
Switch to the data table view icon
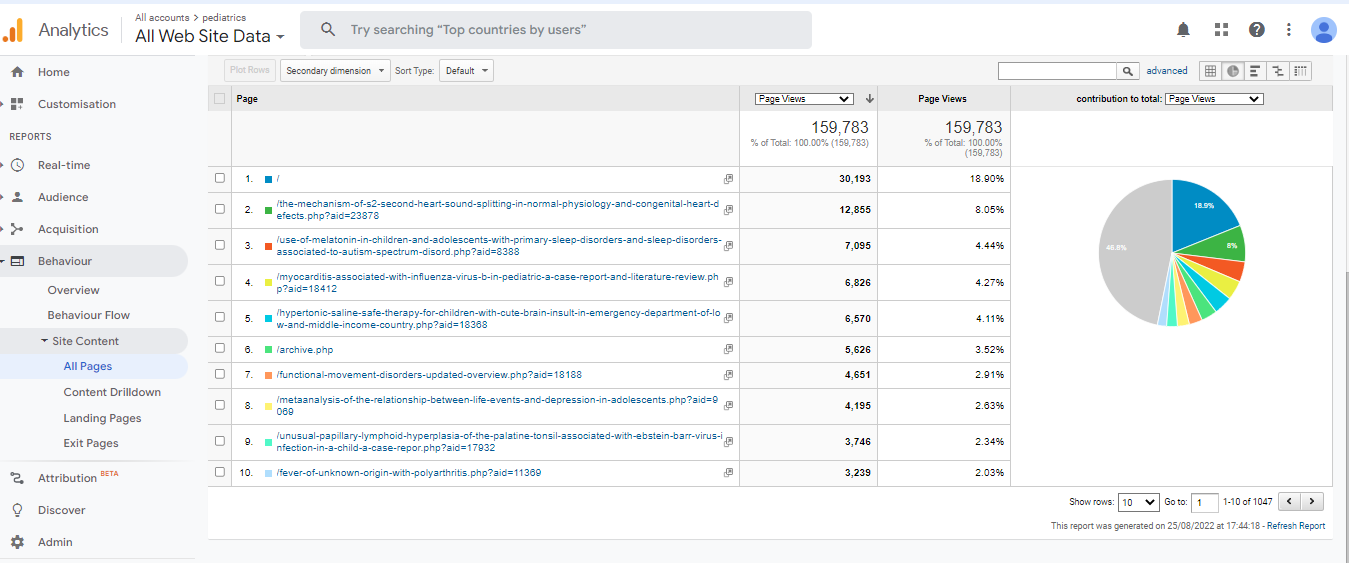click(1210, 71)
